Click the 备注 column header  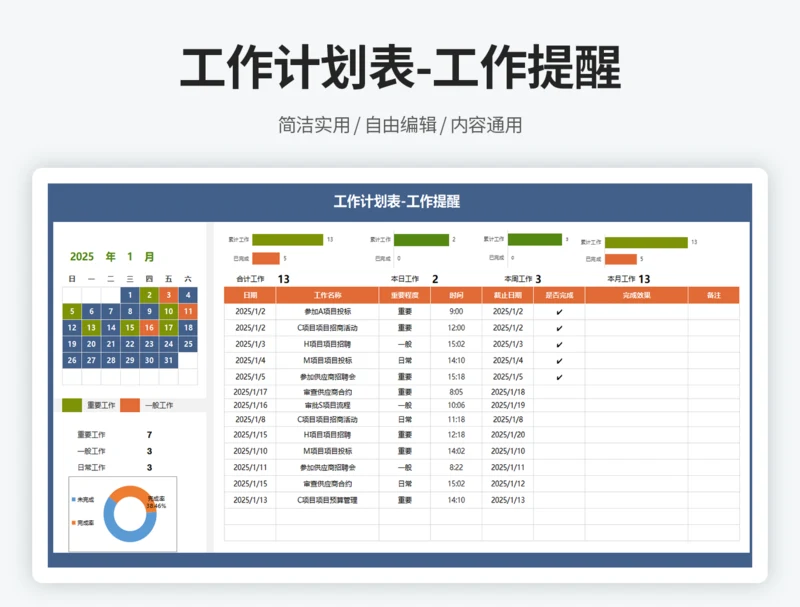tap(713, 294)
